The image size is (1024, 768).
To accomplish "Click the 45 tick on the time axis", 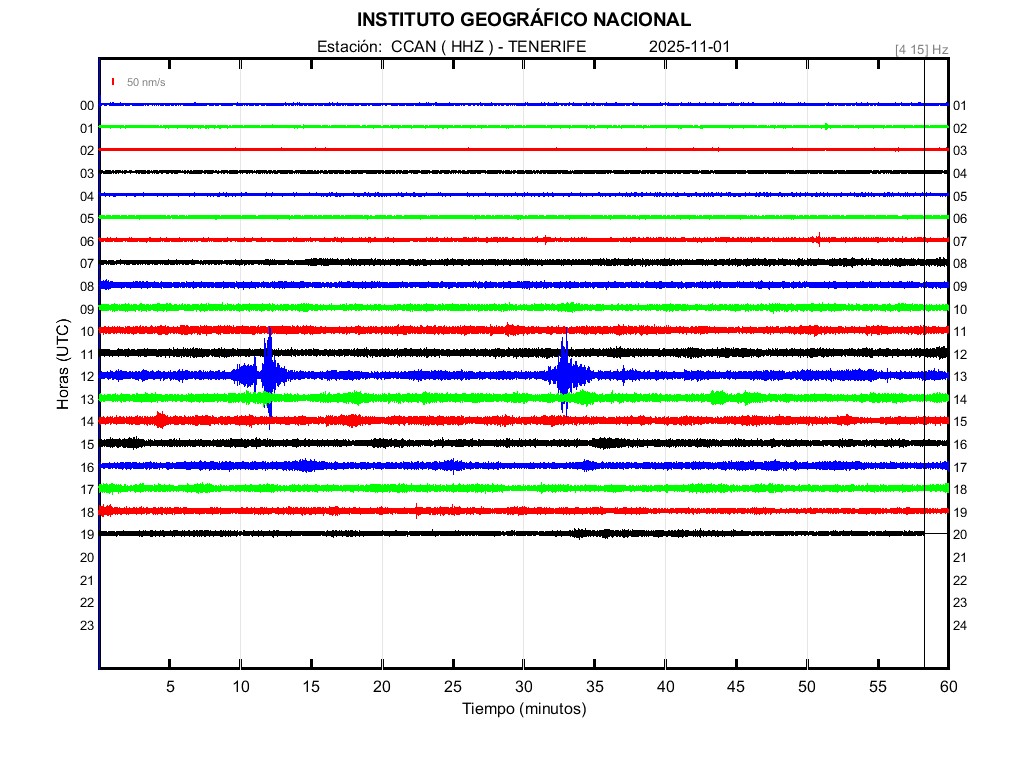I will point(737,687).
